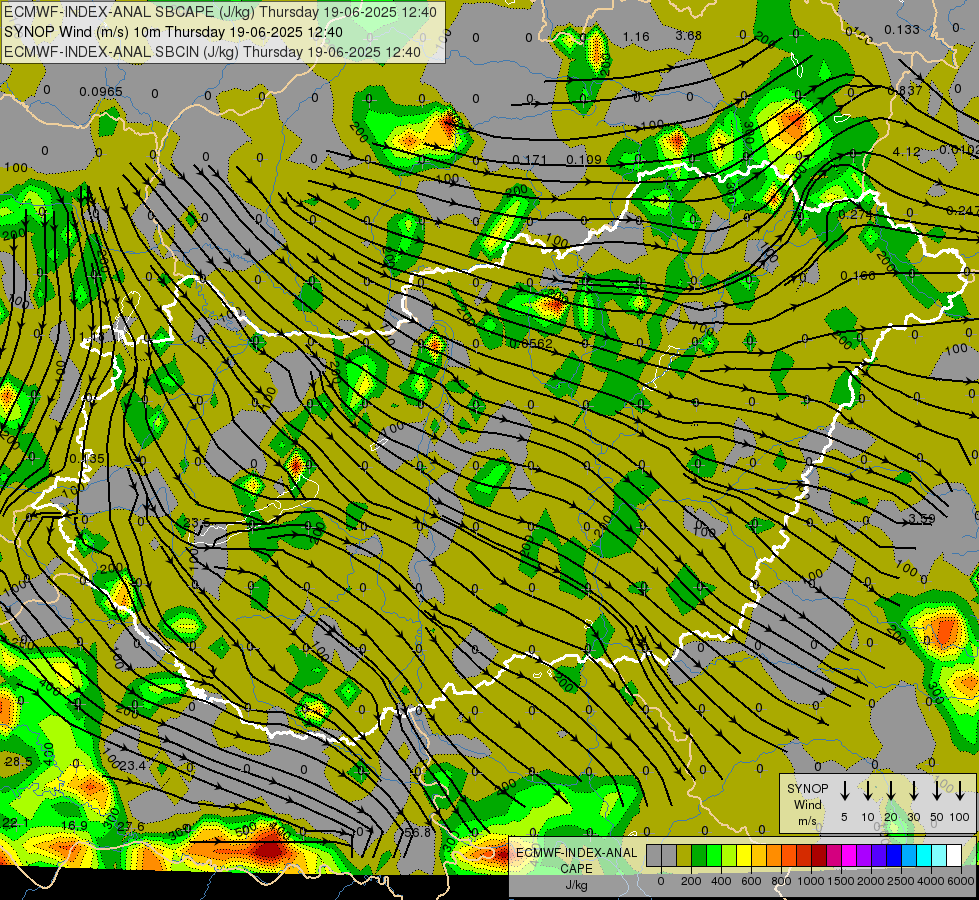Select the magenta CAPE legend swatch
Screen dimensions: 979x900
pyautogui.click(x=849, y=856)
